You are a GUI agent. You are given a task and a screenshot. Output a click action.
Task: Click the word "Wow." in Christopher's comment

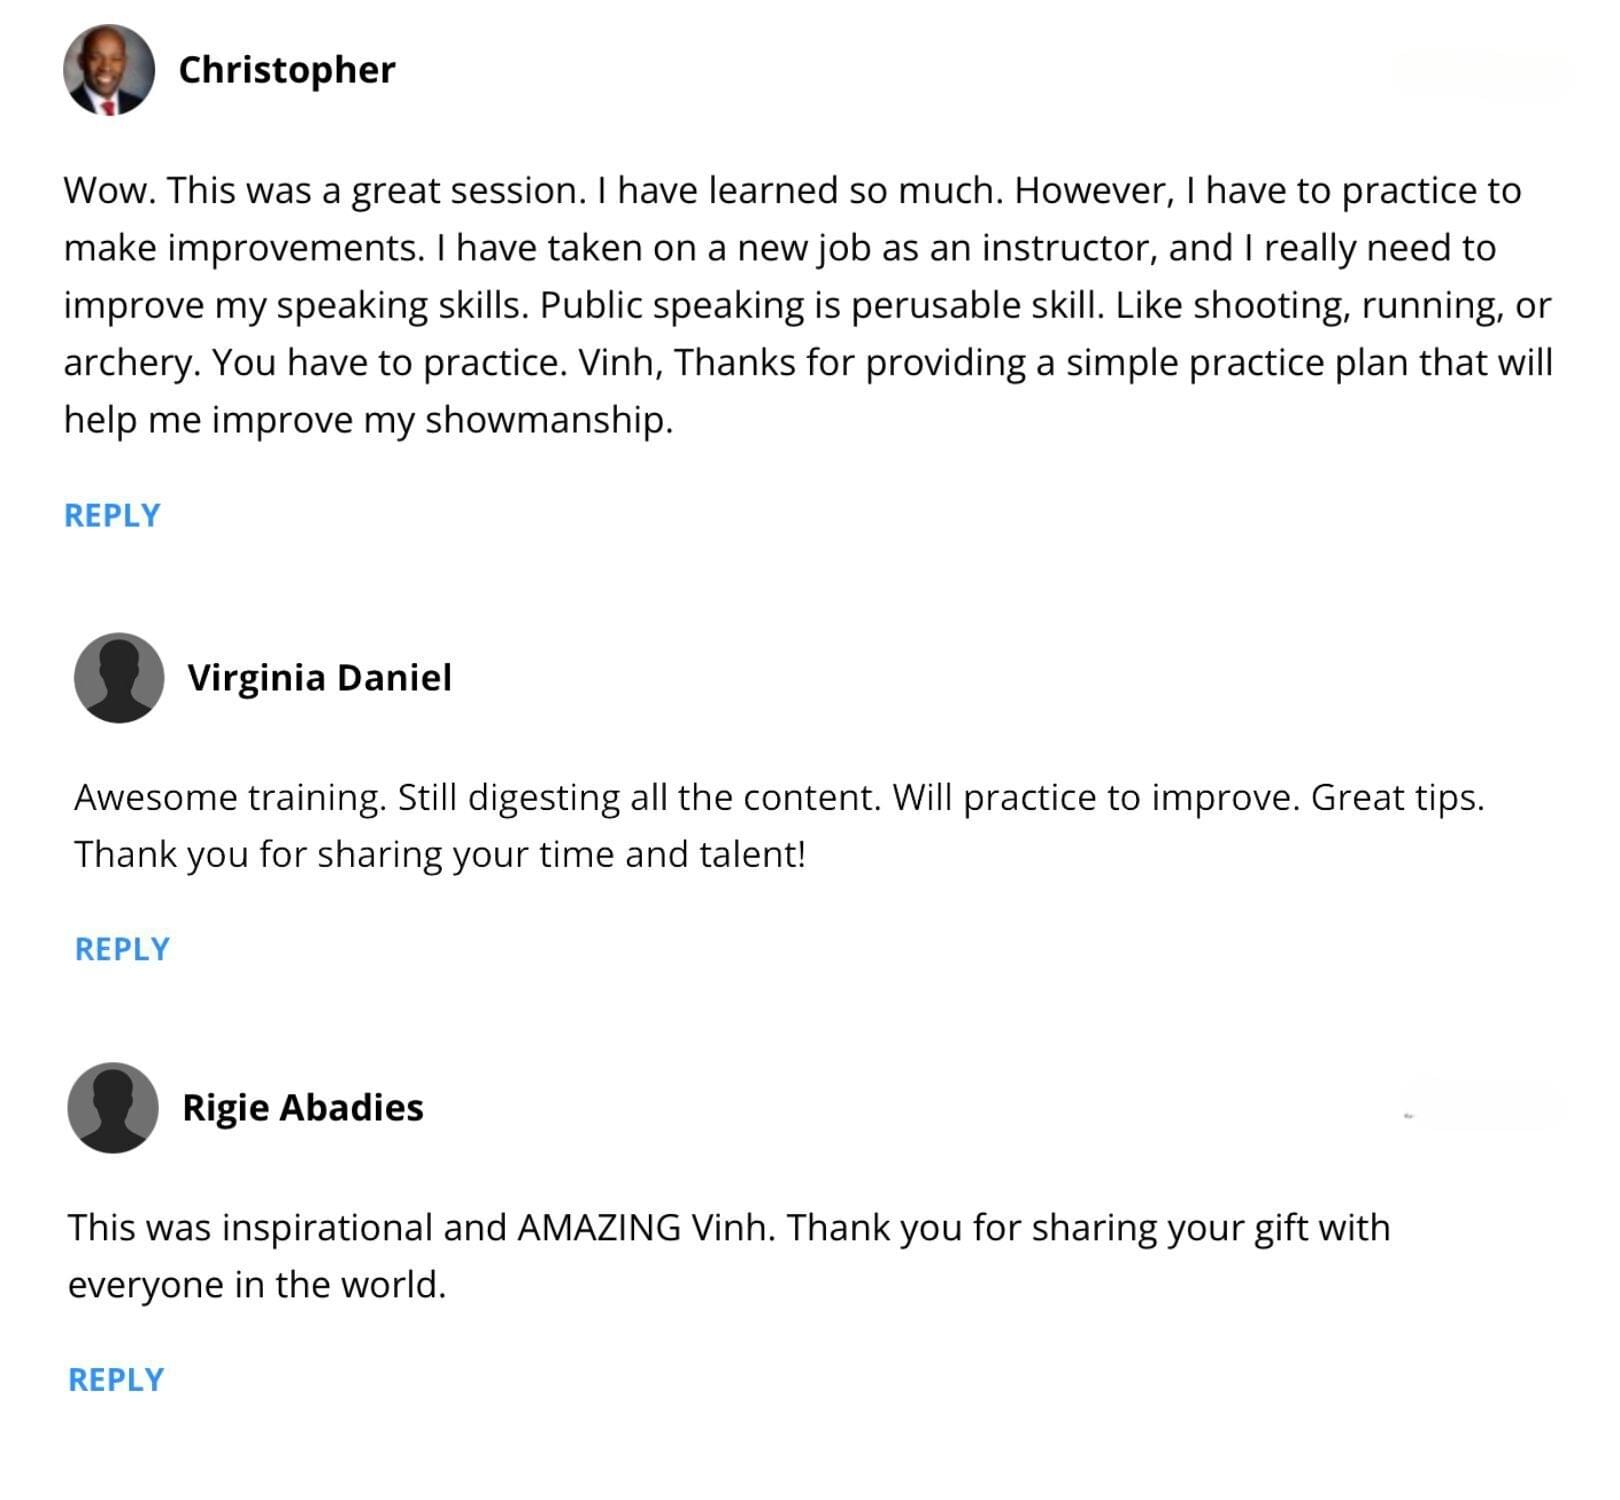tap(109, 191)
